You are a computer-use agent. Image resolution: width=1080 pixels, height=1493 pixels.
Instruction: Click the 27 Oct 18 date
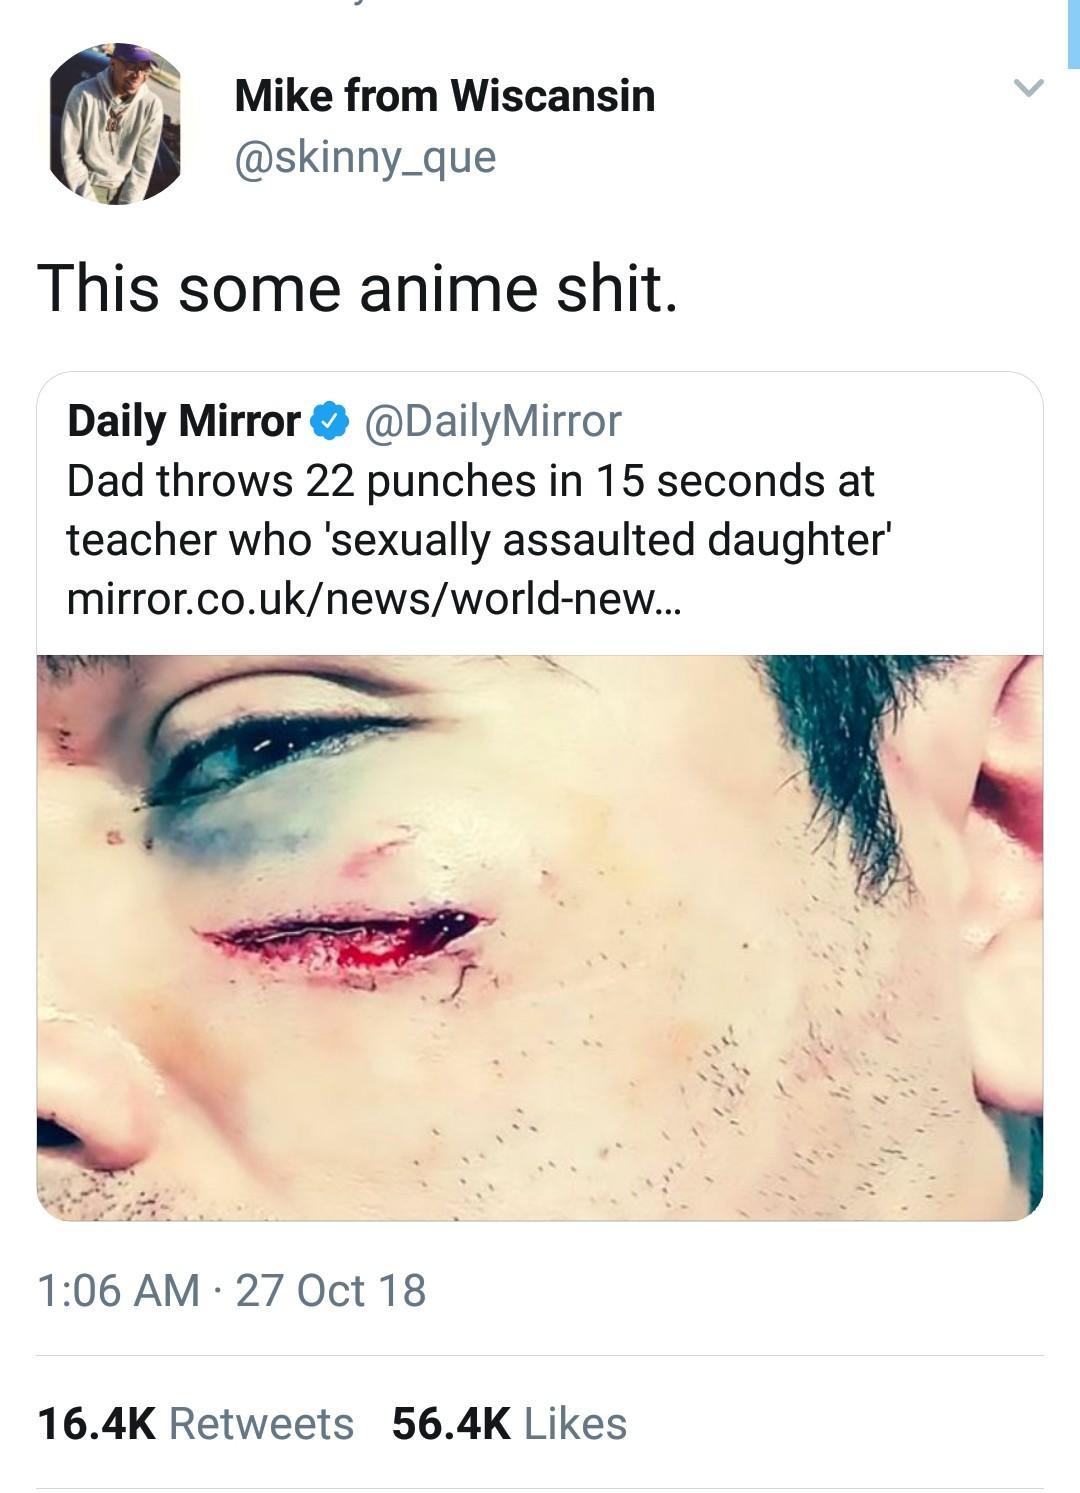331,1290
